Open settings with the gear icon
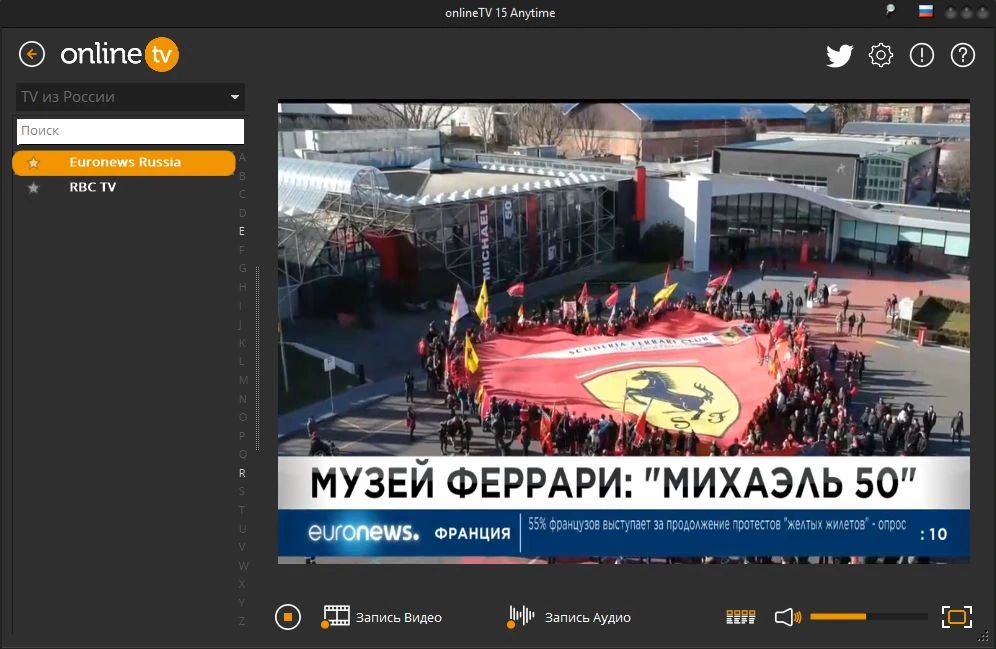996x649 pixels. click(x=880, y=55)
